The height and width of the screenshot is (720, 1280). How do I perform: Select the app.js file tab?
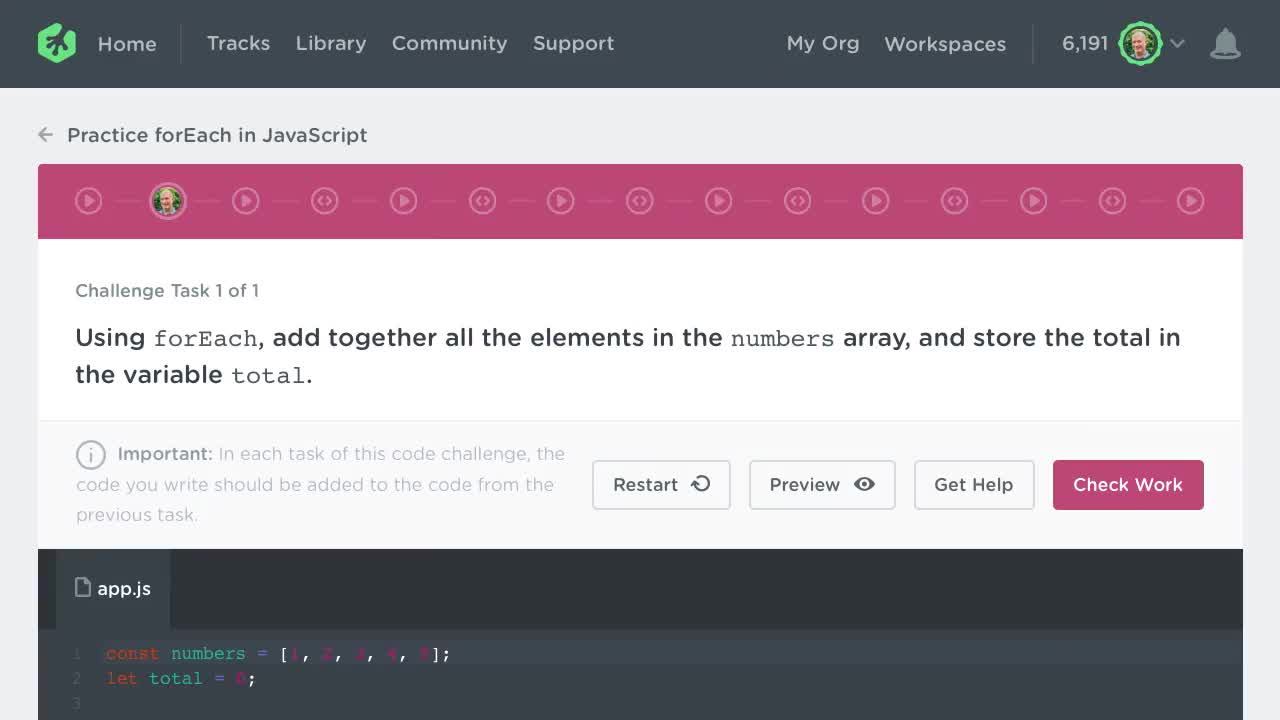click(x=113, y=588)
